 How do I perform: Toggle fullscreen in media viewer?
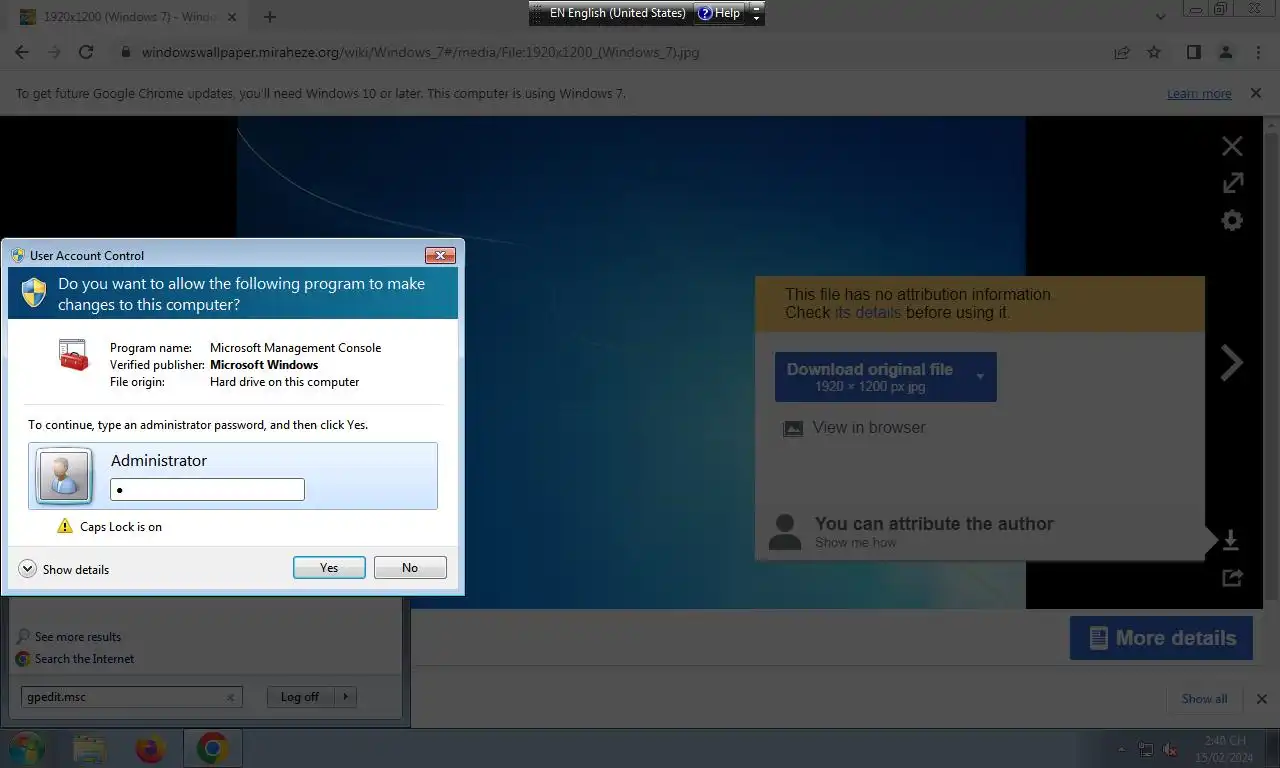click(1233, 183)
